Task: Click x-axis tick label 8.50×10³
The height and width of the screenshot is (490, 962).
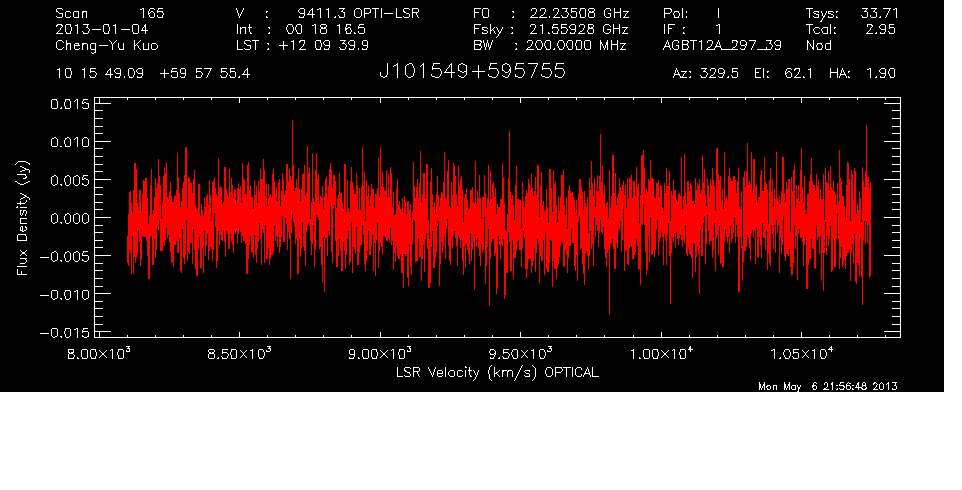Action: (x=239, y=354)
